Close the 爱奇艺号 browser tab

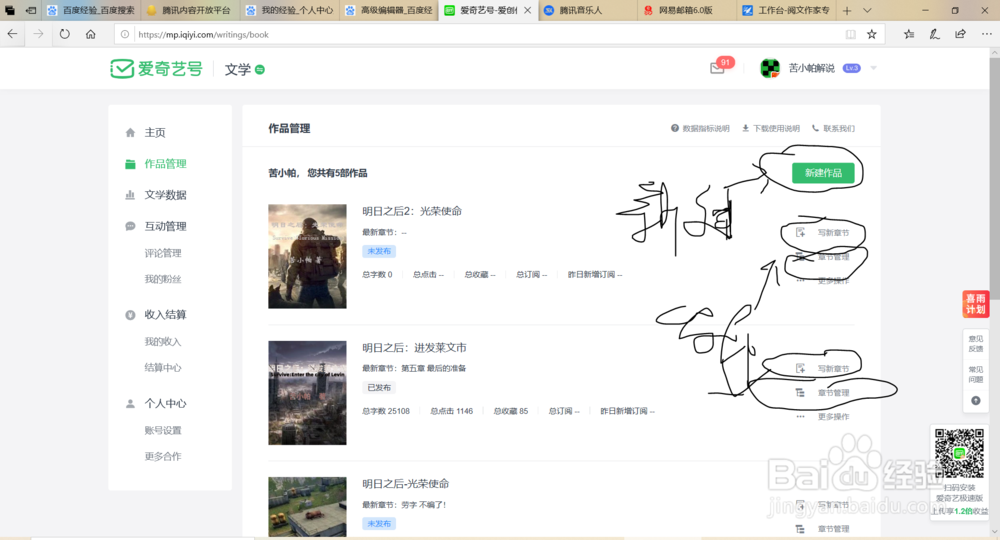[x=527, y=10]
